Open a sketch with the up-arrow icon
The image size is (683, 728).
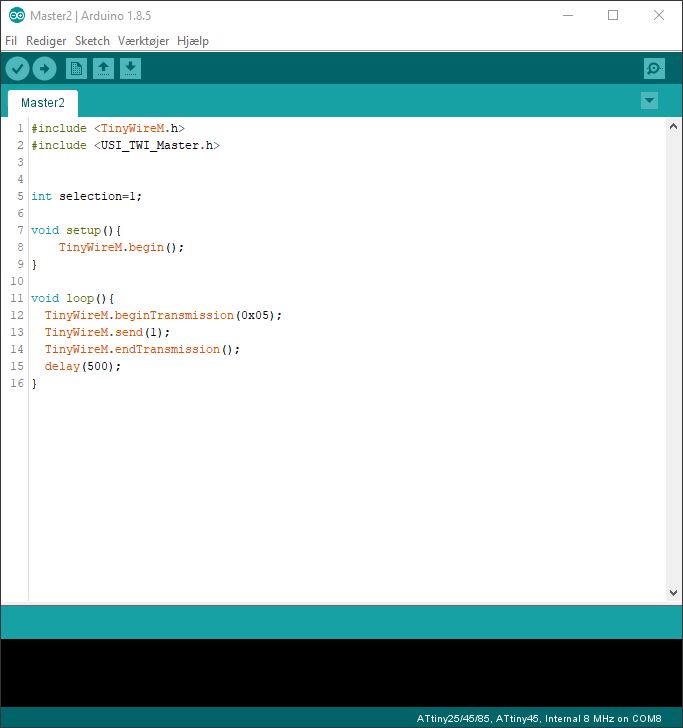point(103,69)
